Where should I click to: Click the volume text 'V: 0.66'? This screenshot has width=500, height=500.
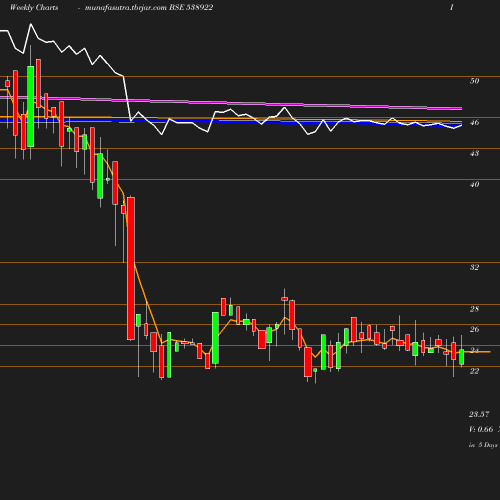(481, 429)
